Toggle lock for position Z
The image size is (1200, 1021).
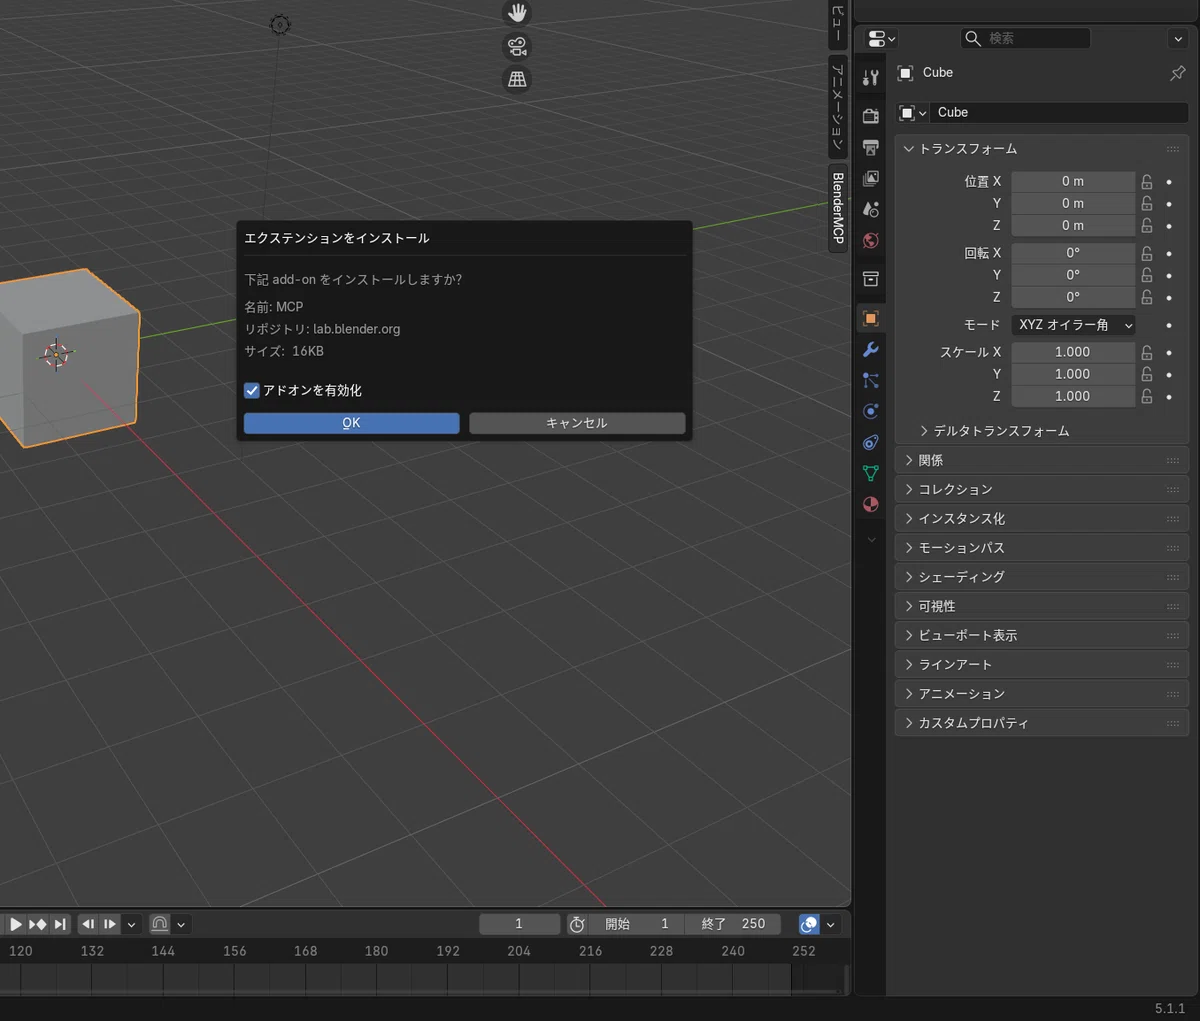(1147, 225)
